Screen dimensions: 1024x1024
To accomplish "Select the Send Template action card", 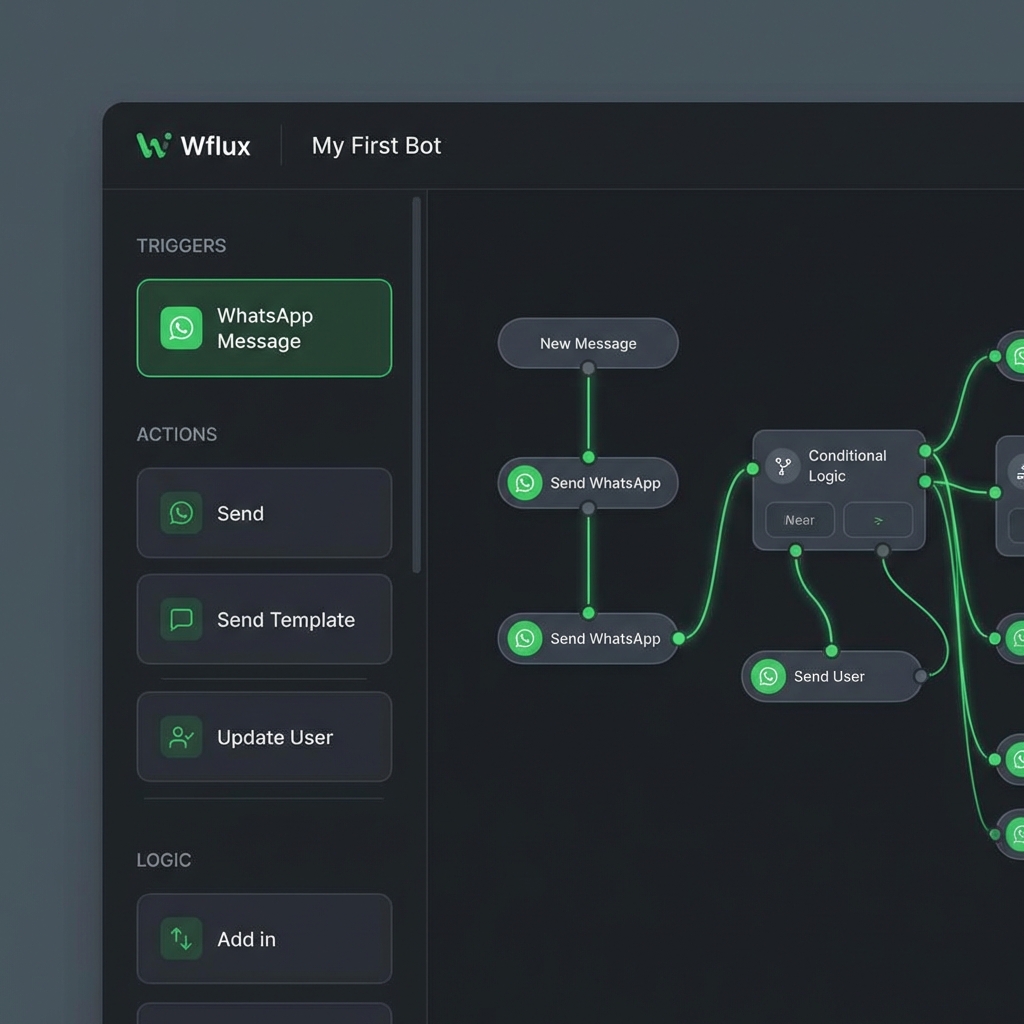I will click(x=264, y=620).
